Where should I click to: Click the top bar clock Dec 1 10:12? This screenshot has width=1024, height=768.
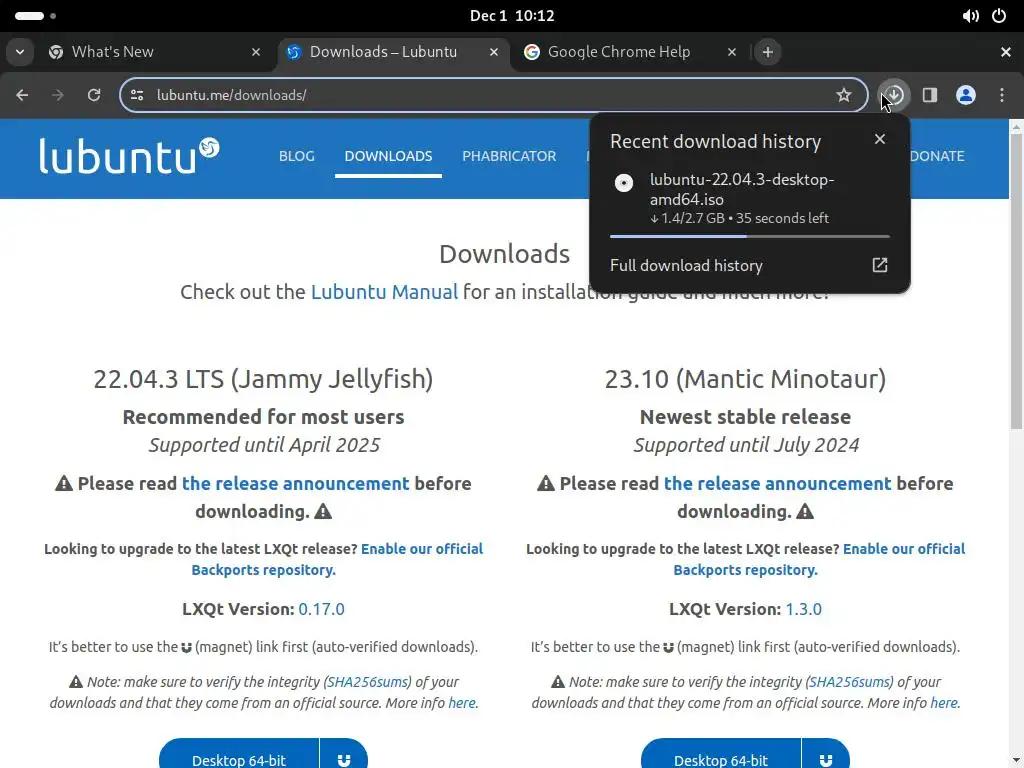pos(512,16)
